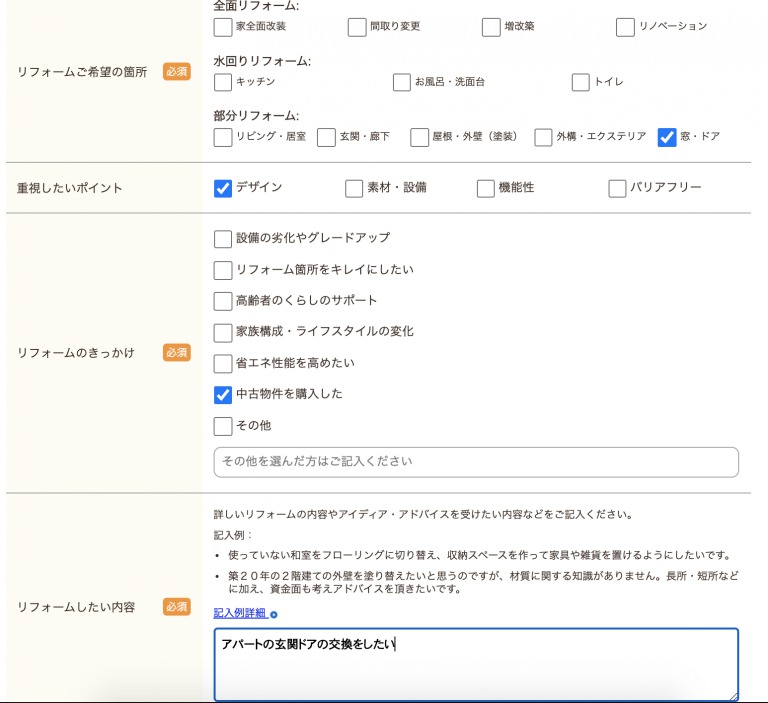Check the 間取り変更 checkbox
Screen dimensions: 768x703
[357, 27]
